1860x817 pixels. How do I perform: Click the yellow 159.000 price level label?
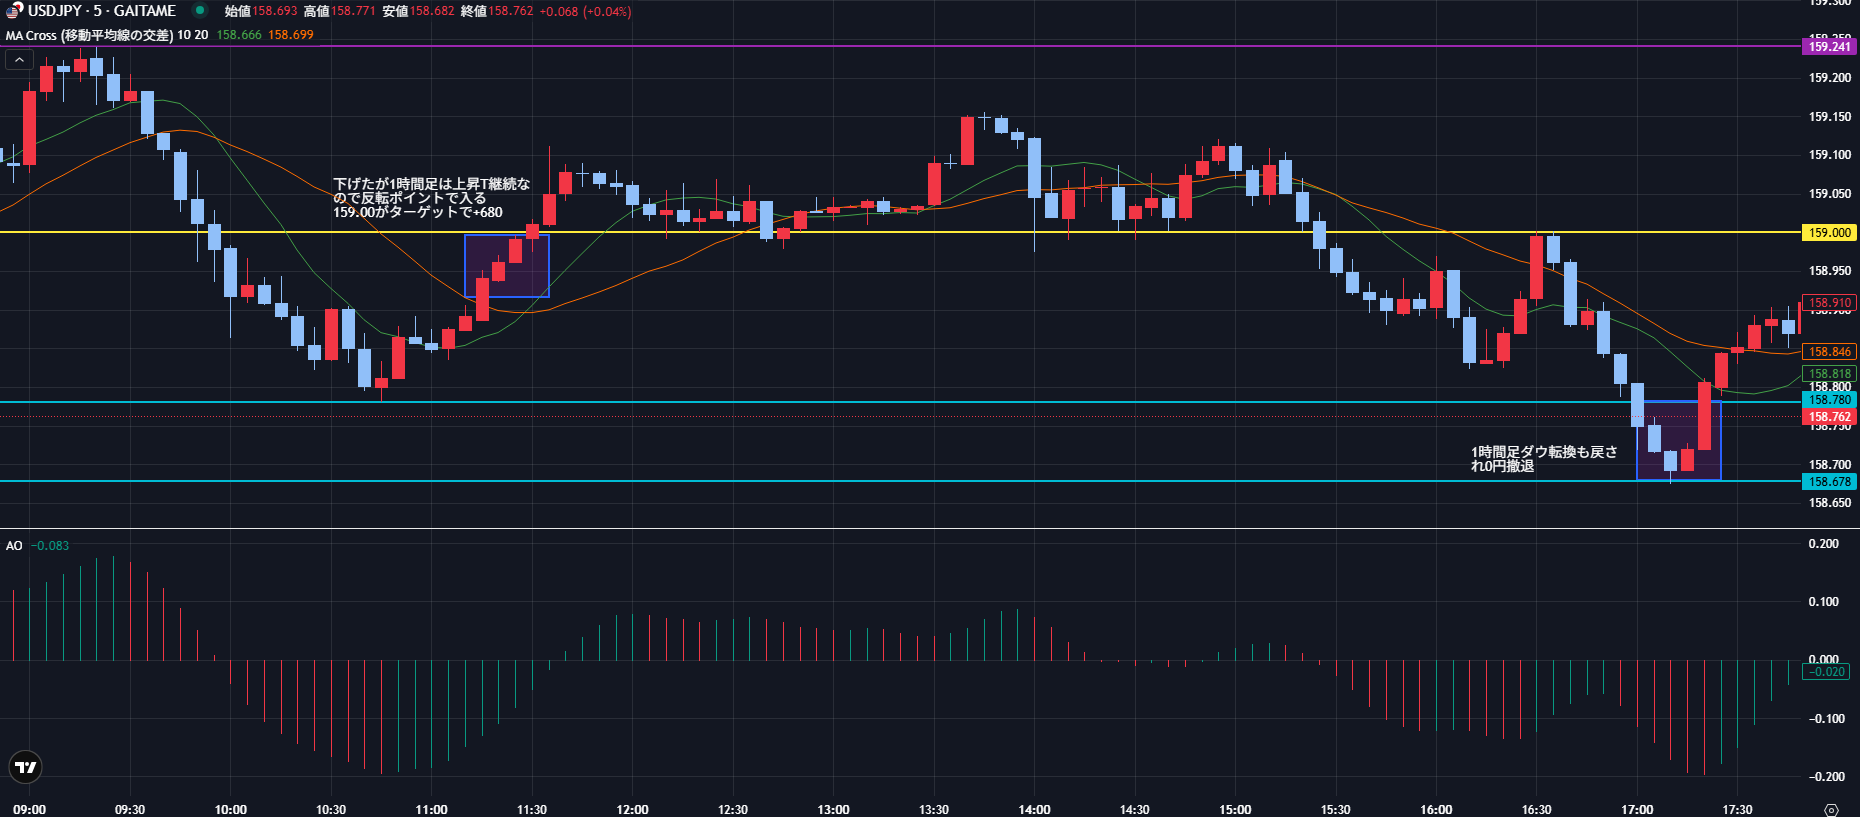[x=1829, y=233]
